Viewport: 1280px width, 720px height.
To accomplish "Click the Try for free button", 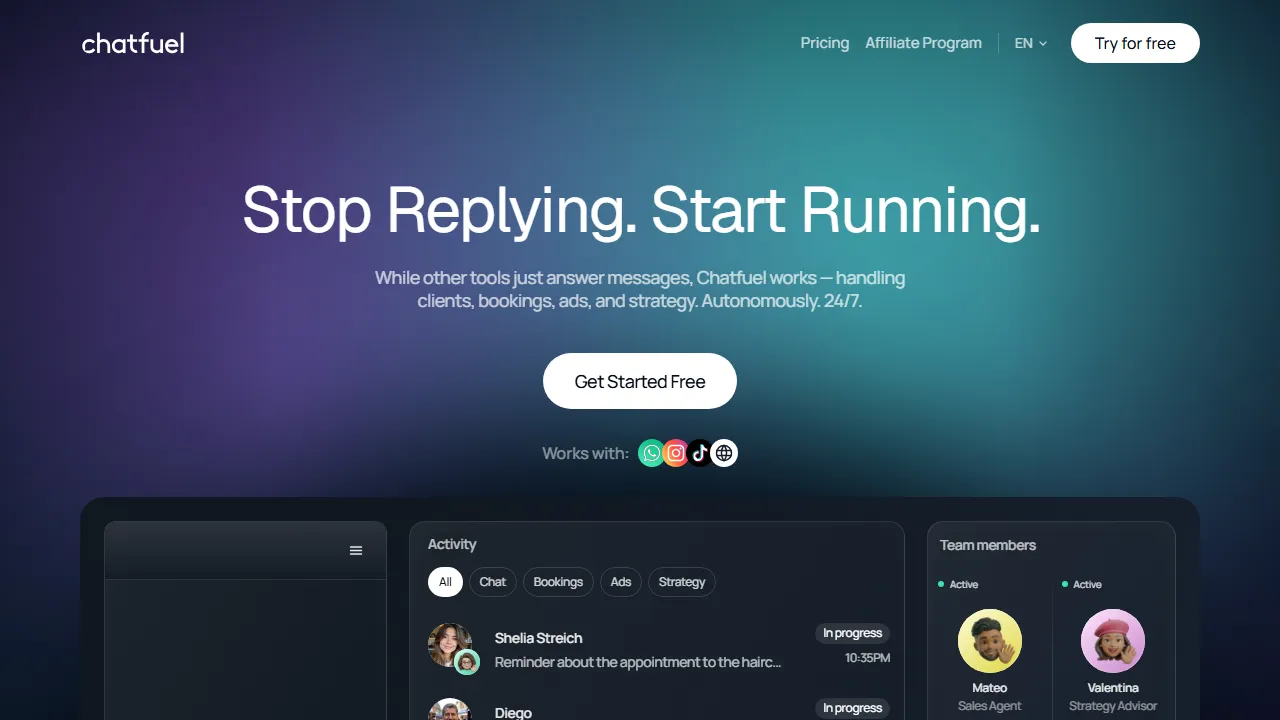I will tap(1135, 43).
